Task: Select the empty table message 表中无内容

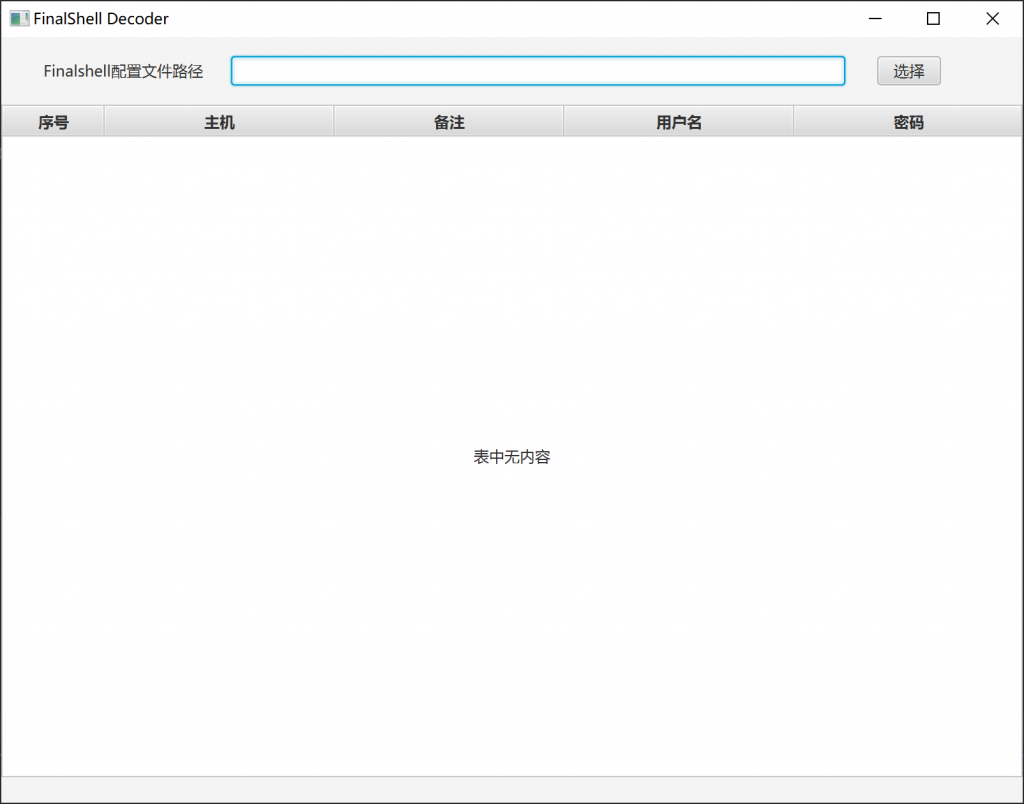Action: (x=511, y=457)
